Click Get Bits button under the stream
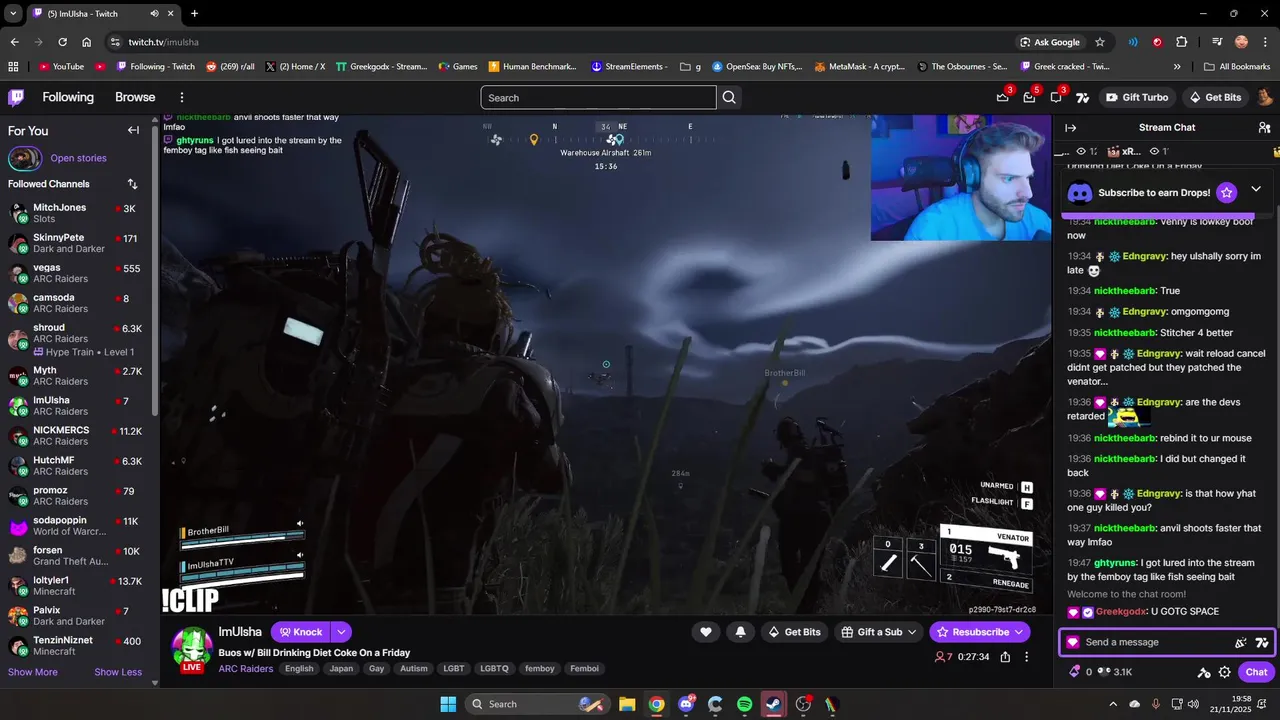This screenshot has width=1280, height=720. pos(793,632)
